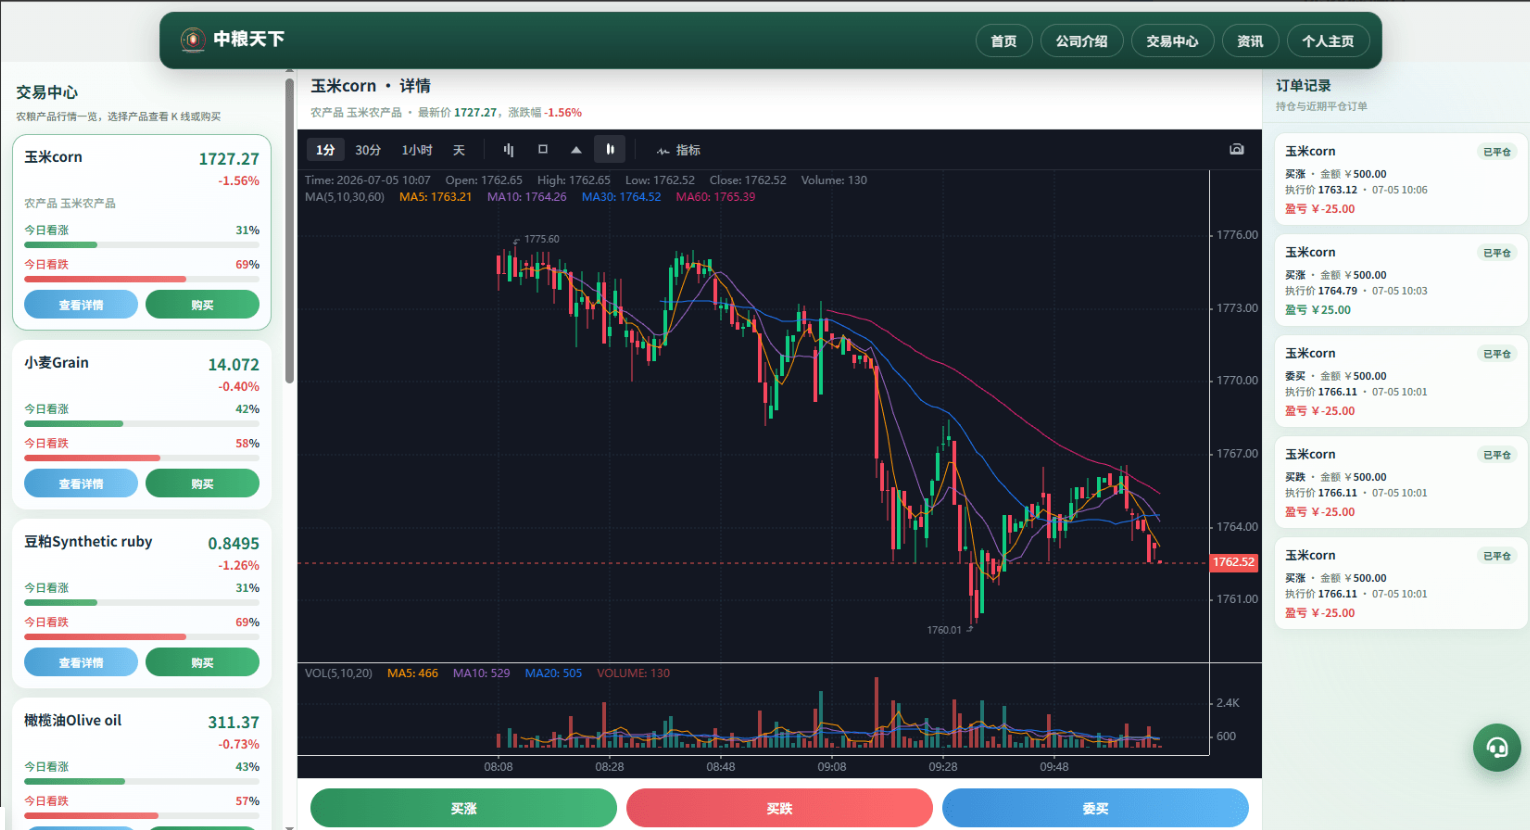Select the 玉米corn product card title

click(54, 157)
